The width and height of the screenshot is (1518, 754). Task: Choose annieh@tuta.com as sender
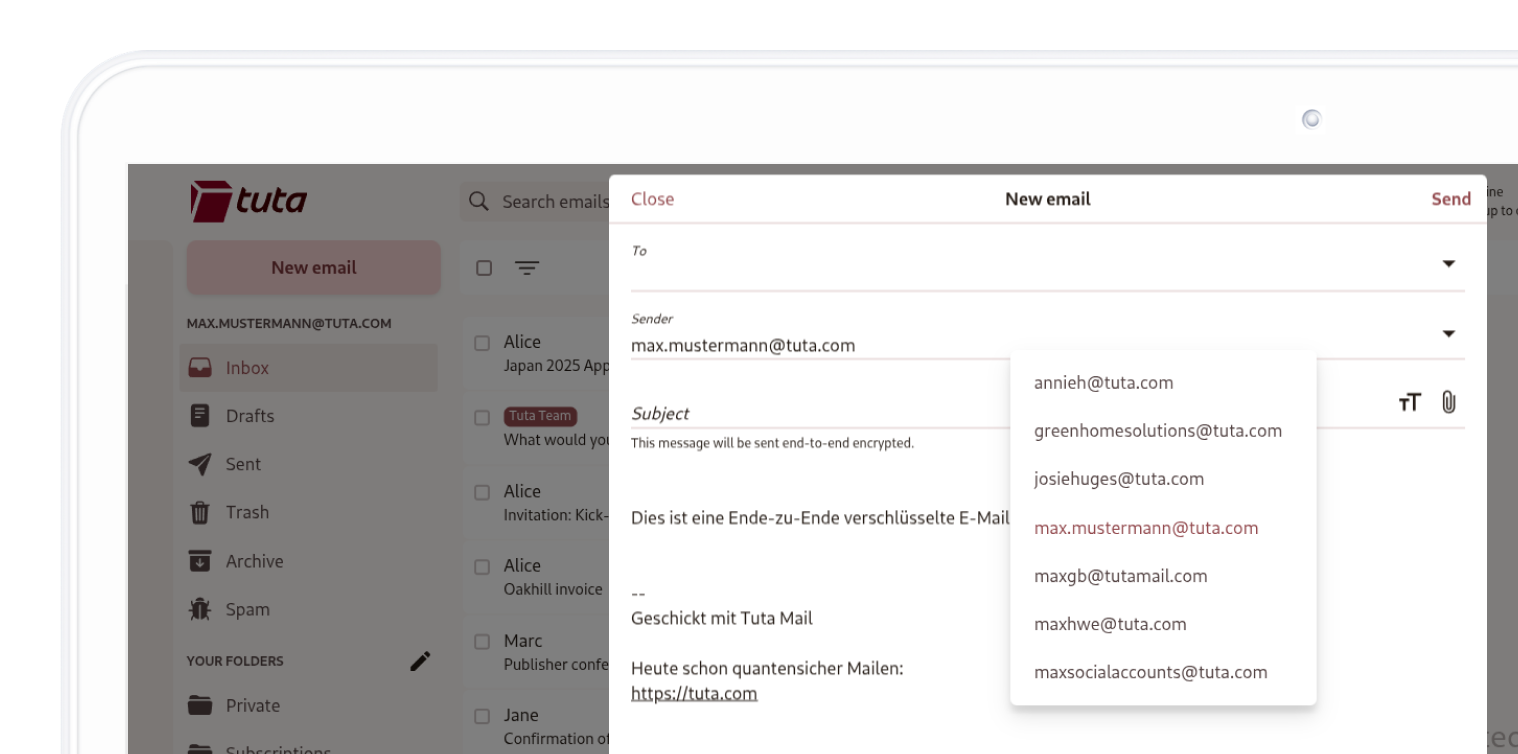1163,383
